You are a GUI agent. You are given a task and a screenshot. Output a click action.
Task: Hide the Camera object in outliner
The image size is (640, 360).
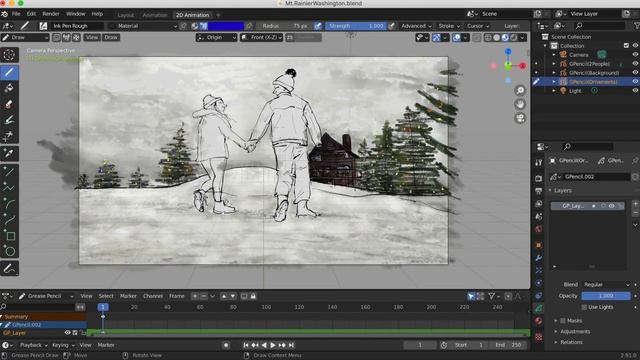tap(635, 55)
